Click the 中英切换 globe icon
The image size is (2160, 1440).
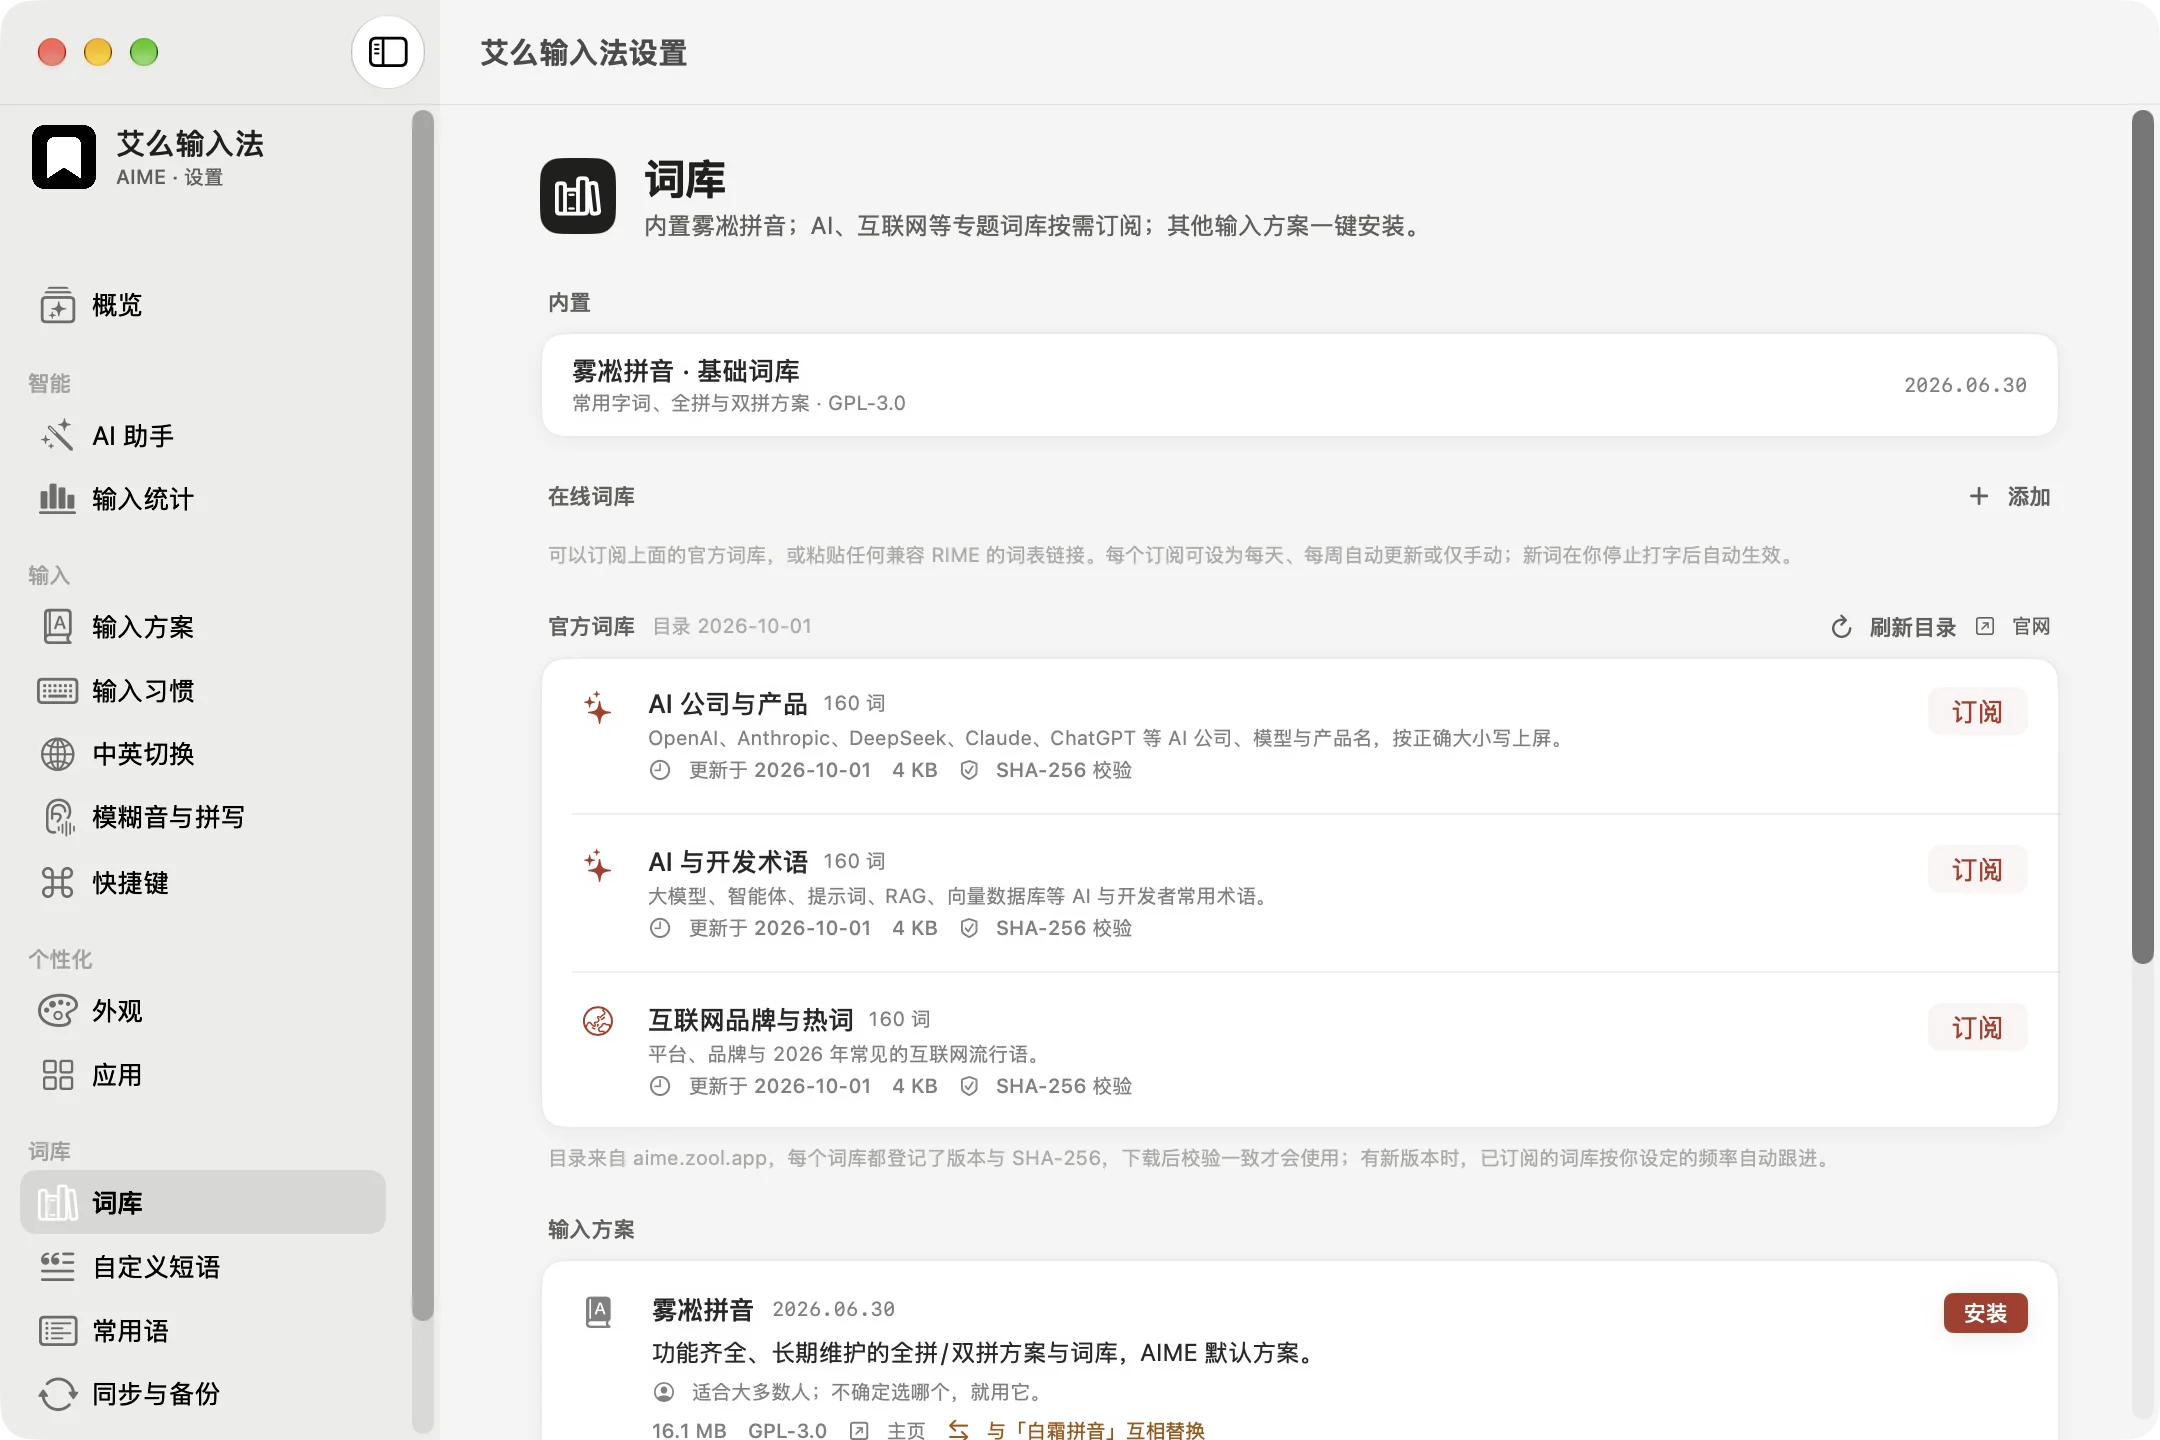coord(58,754)
